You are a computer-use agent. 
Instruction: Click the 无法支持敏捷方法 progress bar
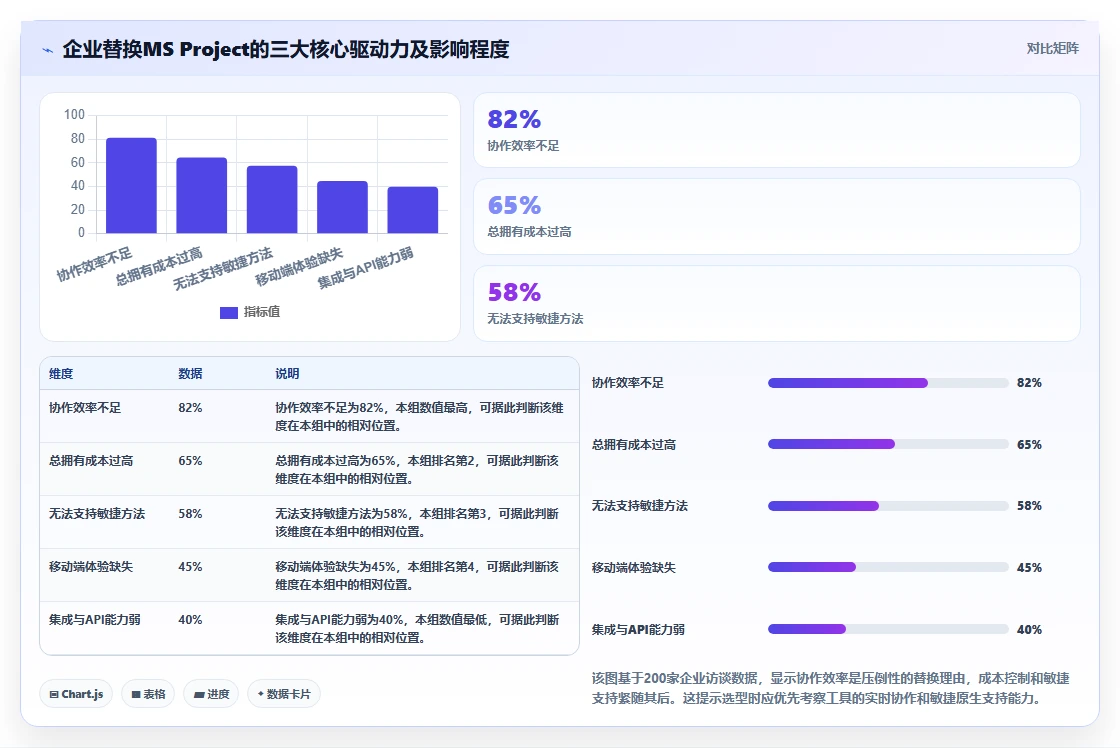[x=888, y=506]
